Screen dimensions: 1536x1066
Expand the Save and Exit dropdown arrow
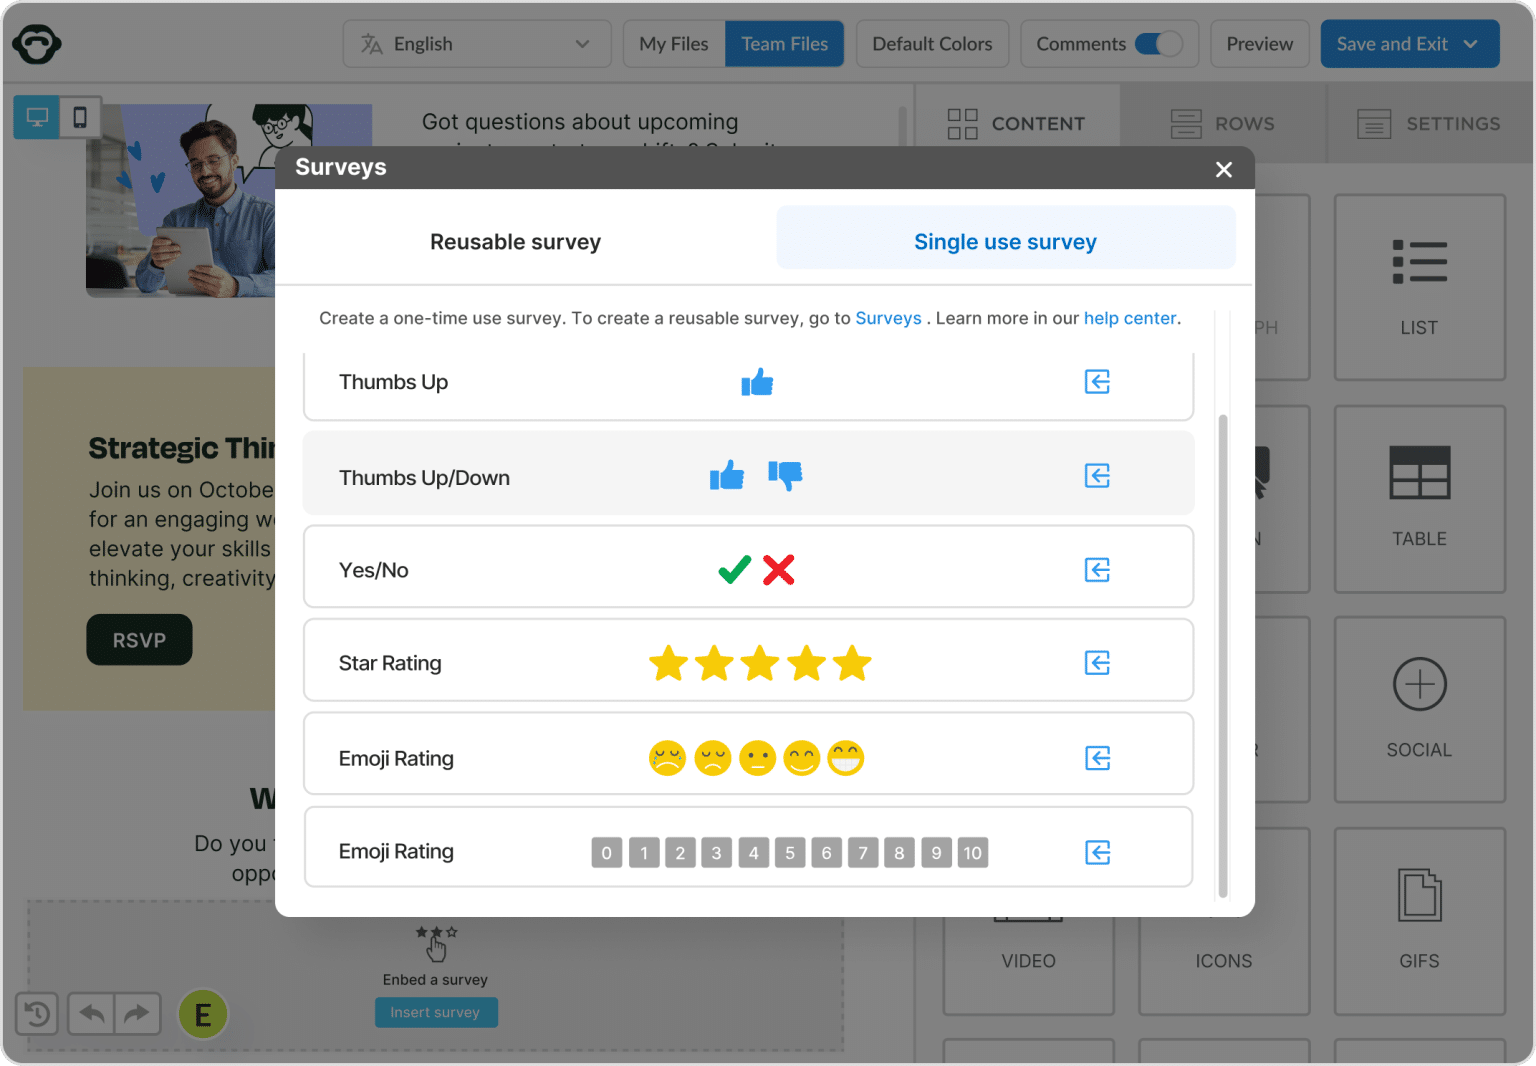(x=1470, y=44)
